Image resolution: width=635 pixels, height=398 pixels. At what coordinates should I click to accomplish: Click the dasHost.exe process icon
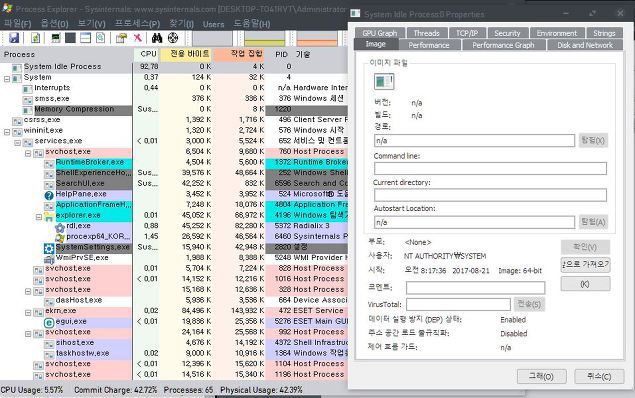pos(49,302)
